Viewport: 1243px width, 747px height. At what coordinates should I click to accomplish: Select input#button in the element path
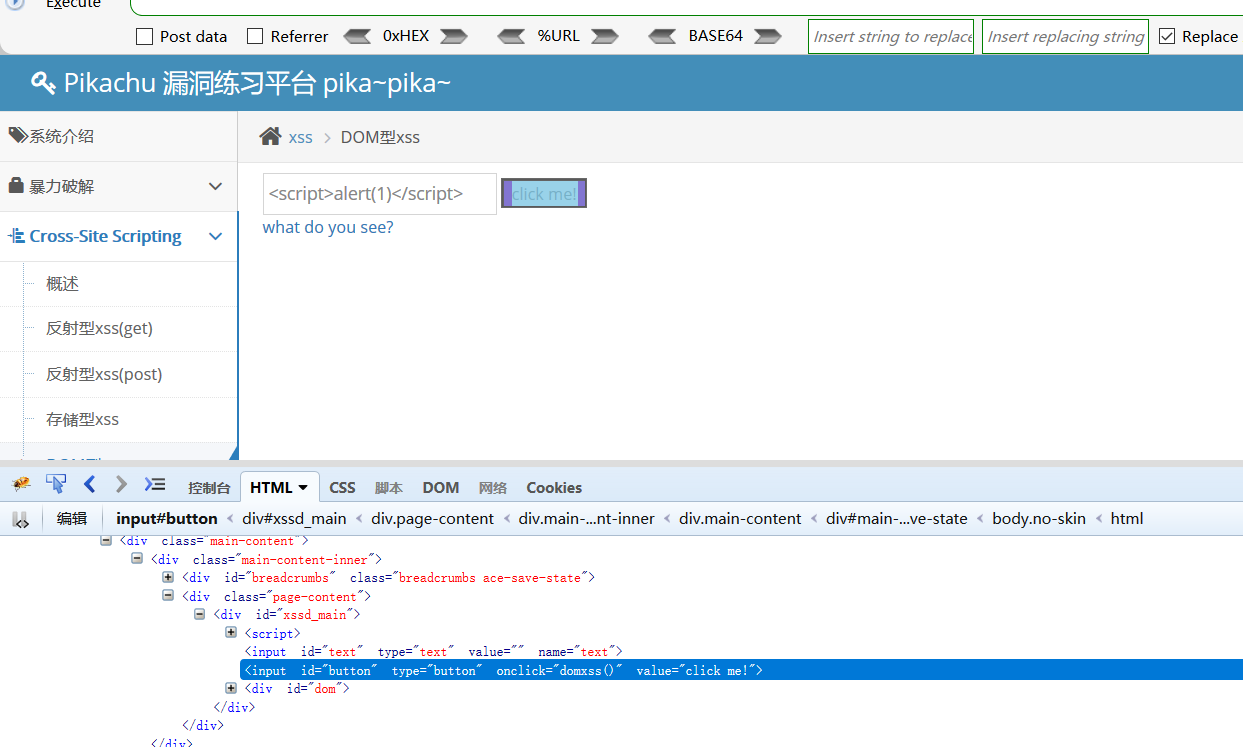pos(167,518)
